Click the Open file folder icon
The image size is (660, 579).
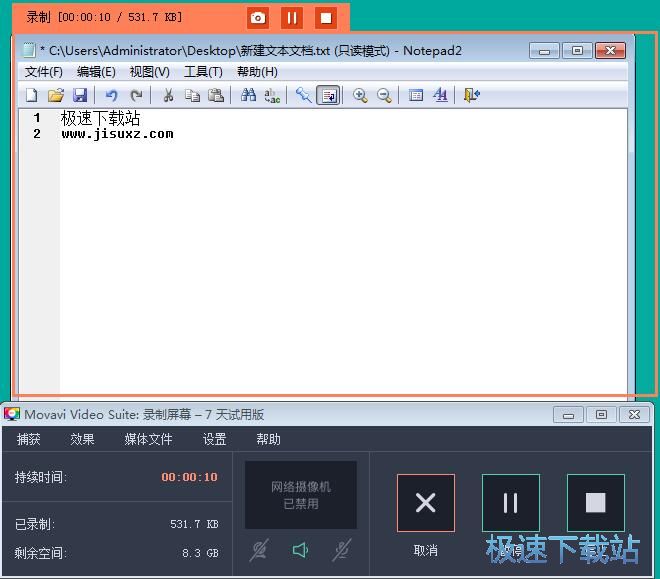pyautogui.click(x=56, y=95)
